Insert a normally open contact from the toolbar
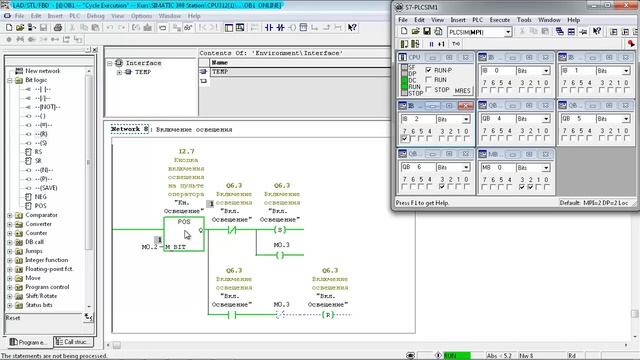 (x=269, y=28)
